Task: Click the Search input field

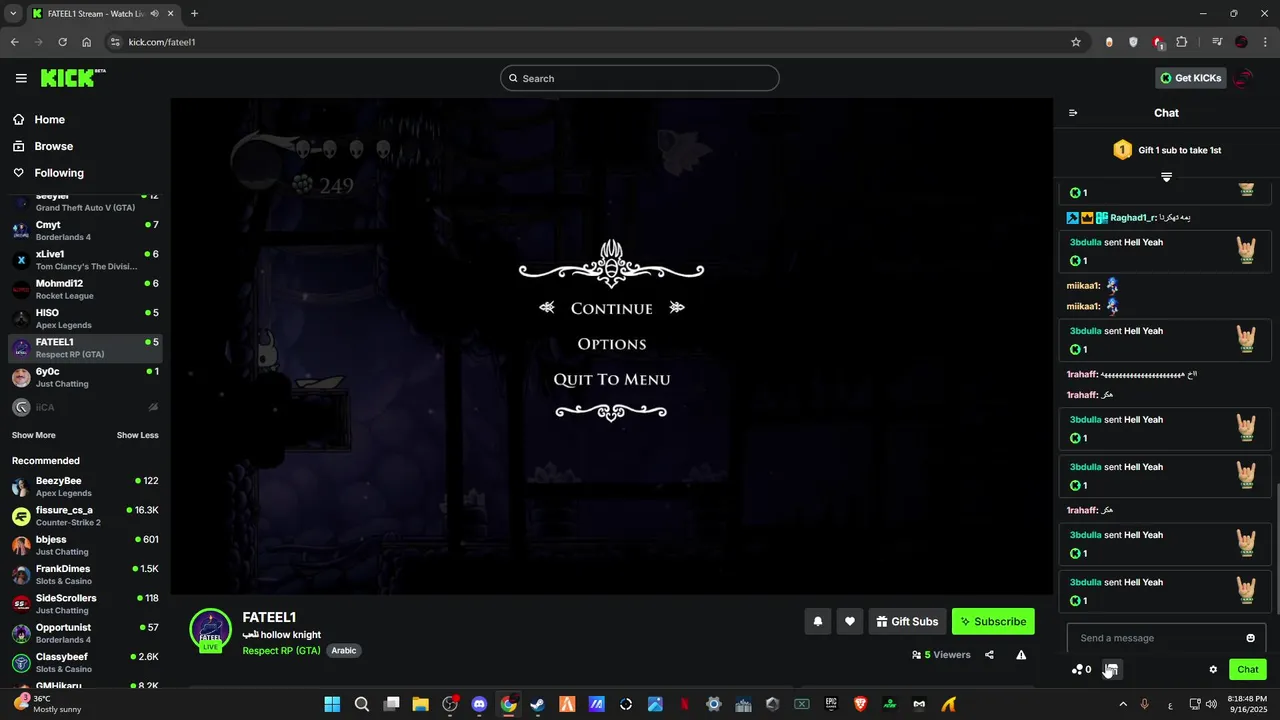Action: pos(640,78)
